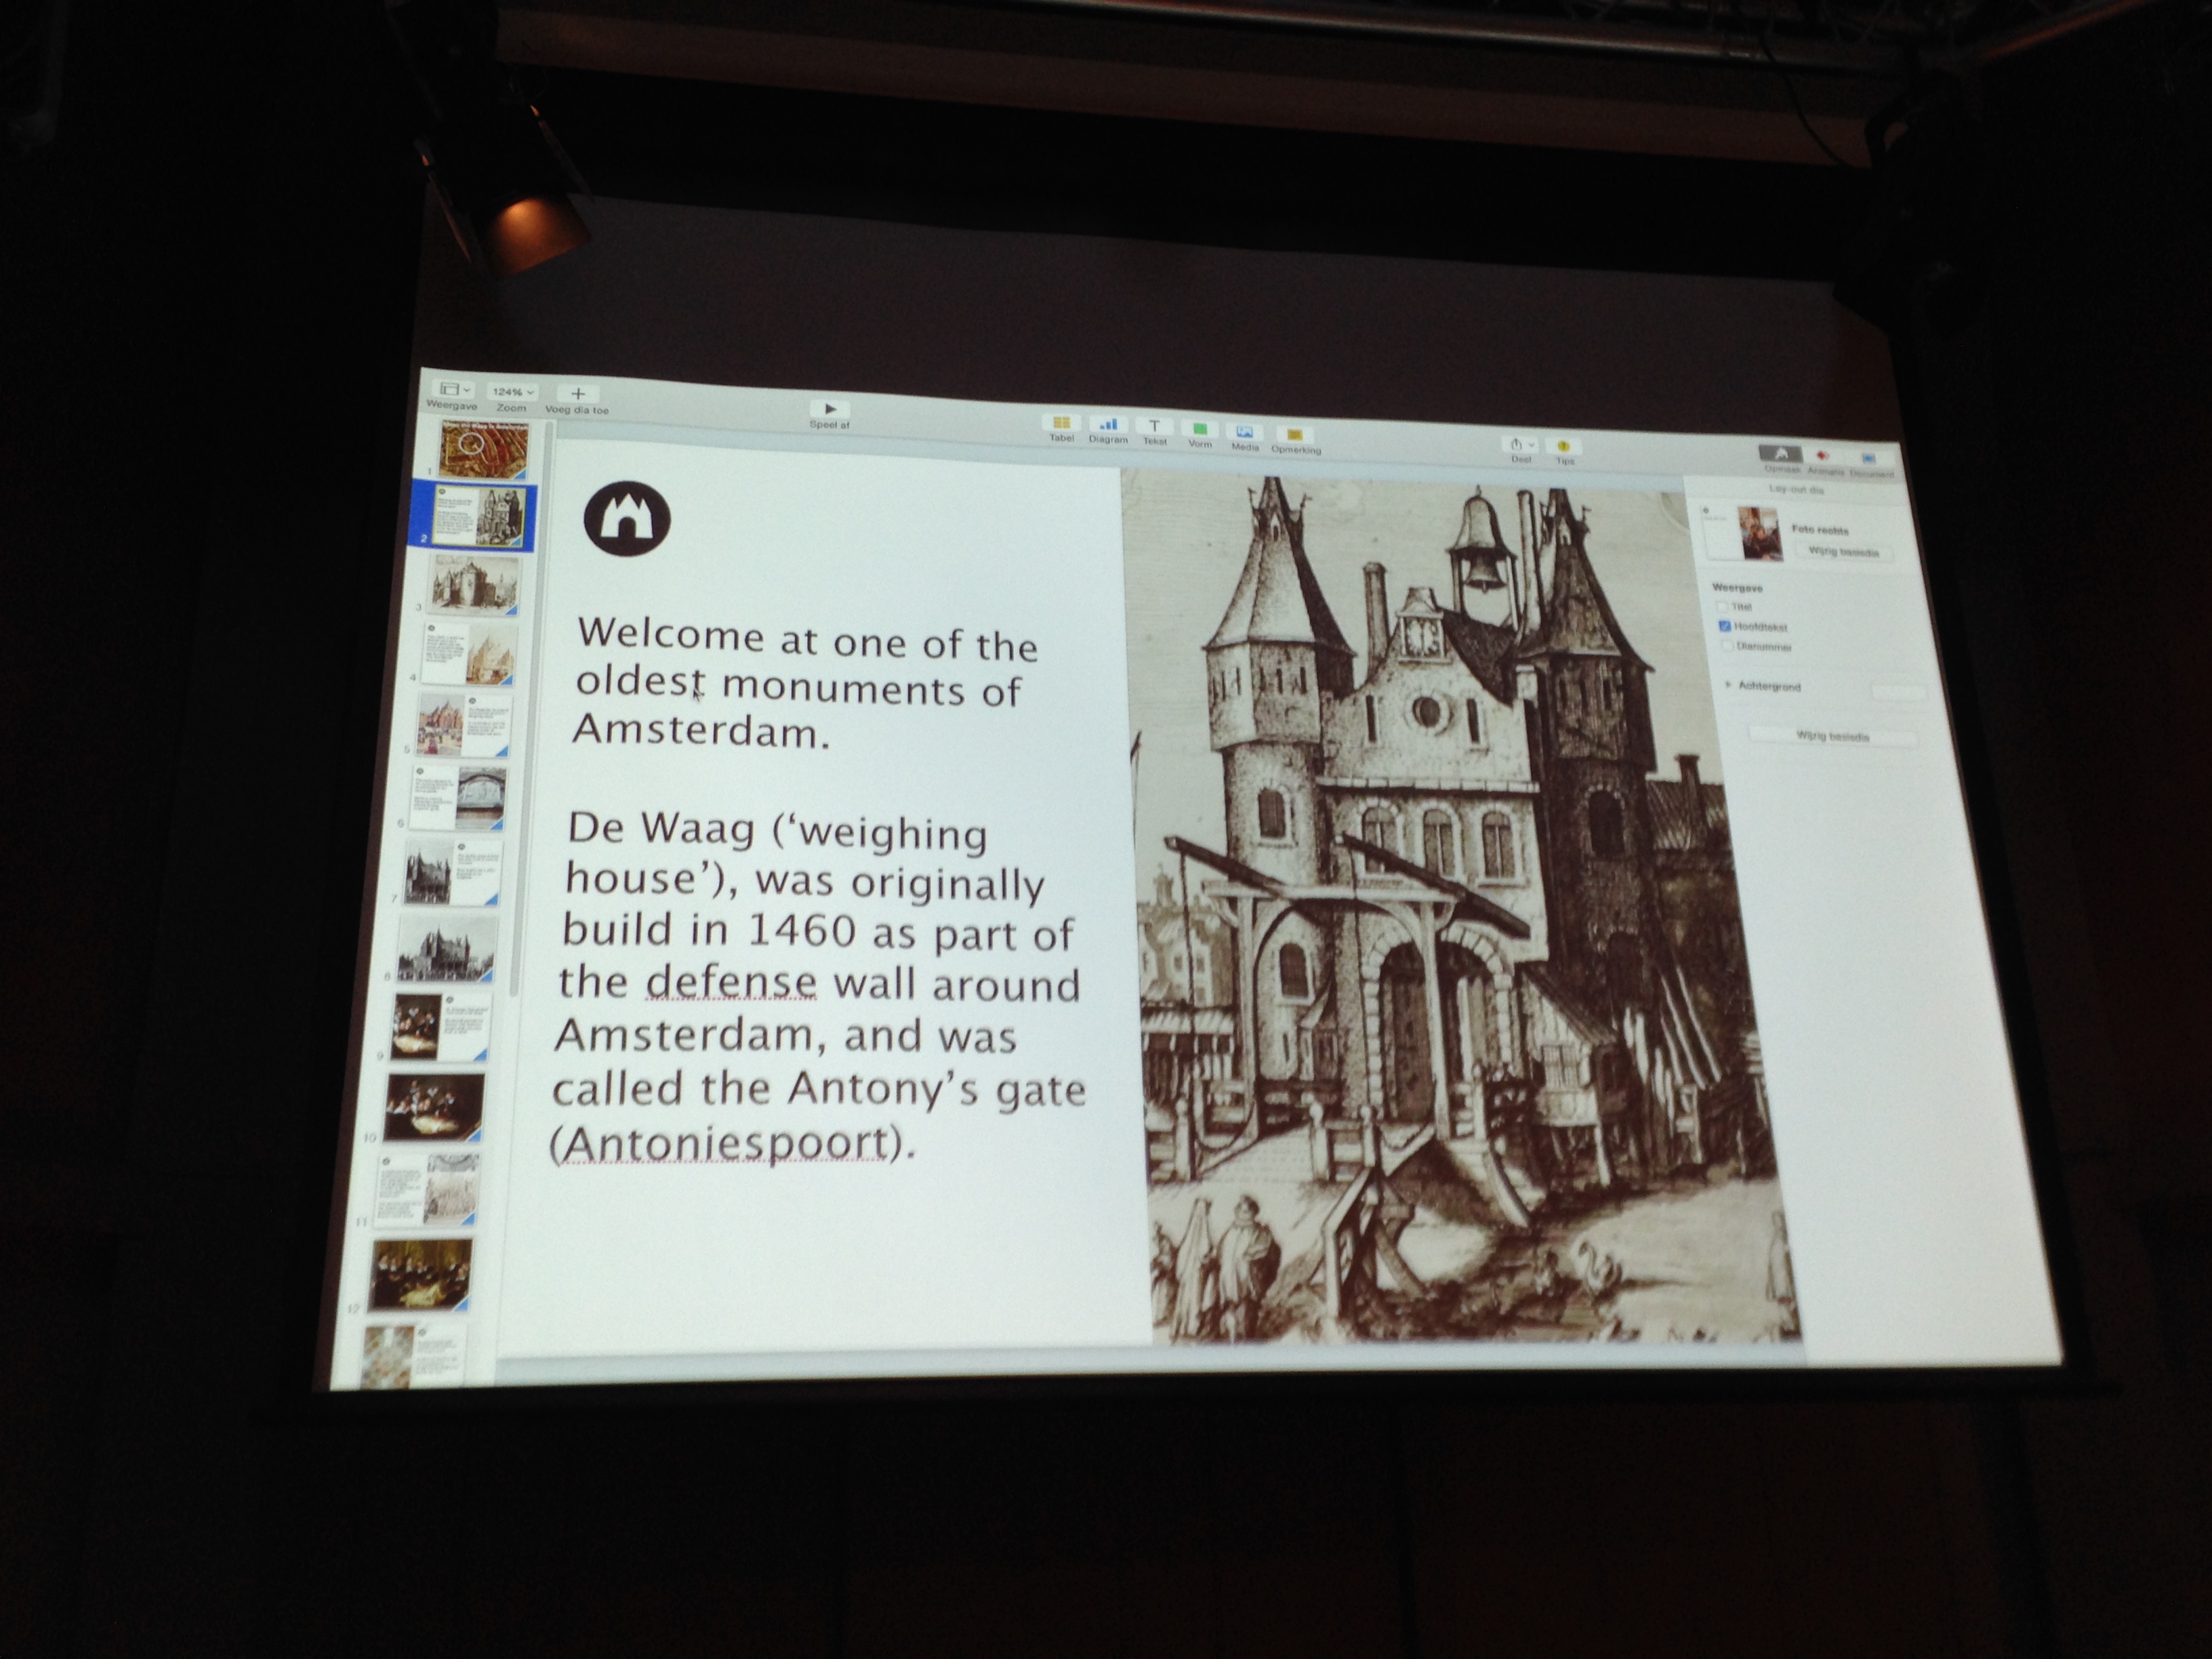Open the 124% zoom dropdown
This screenshot has height=1659, width=2212.
point(513,392)
